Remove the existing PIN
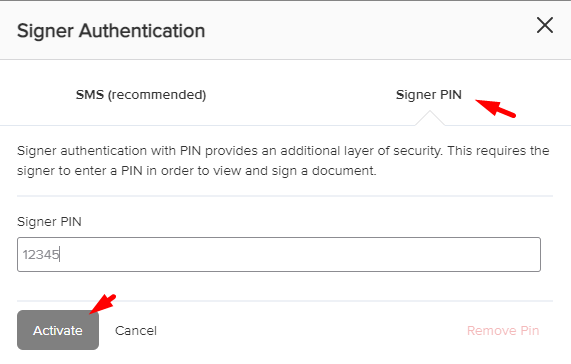The height and width of the screenshot is (364, 571). 503,331
